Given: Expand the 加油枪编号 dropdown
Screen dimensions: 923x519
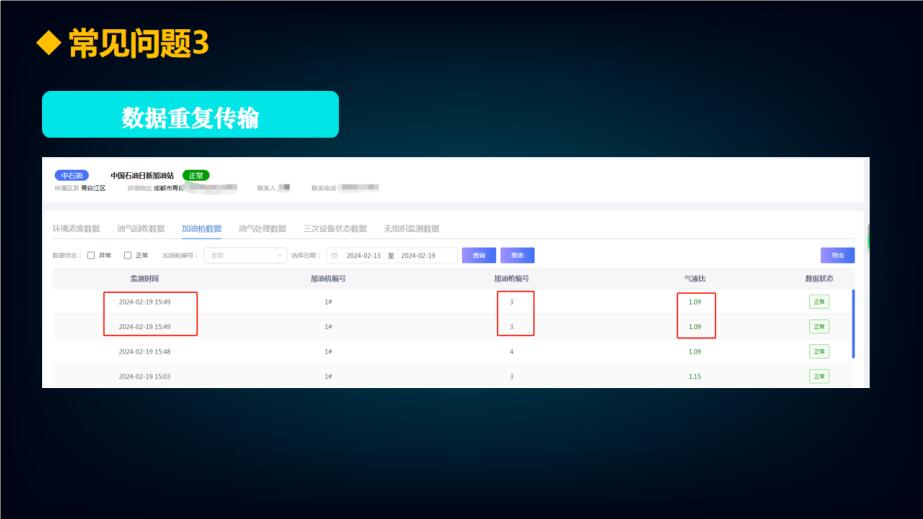Looking at the screenshot, I should pos(245,255).
